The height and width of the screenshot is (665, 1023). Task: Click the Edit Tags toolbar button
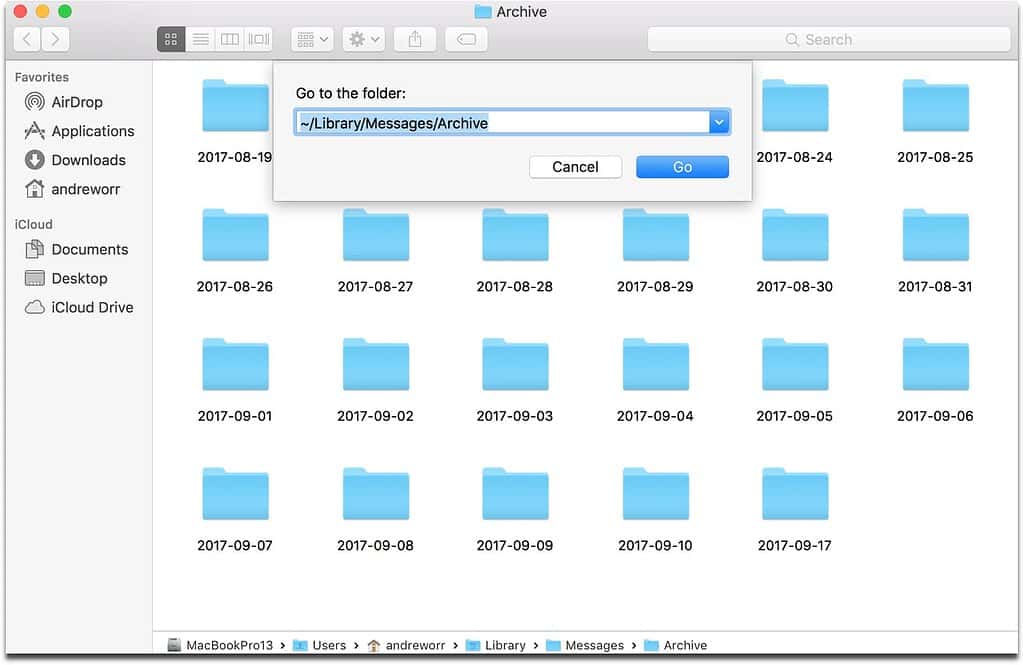click(x=466, y=39)
